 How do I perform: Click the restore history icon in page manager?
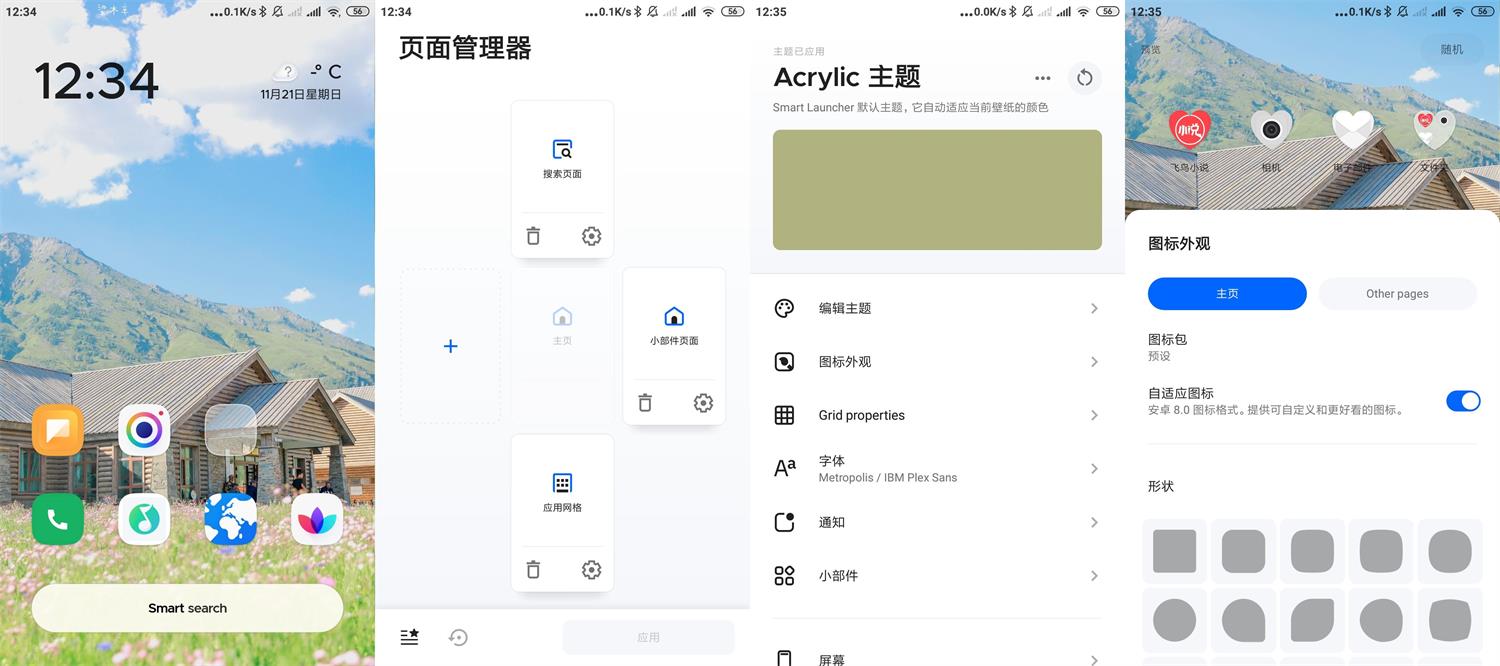[x=458, y=637]
